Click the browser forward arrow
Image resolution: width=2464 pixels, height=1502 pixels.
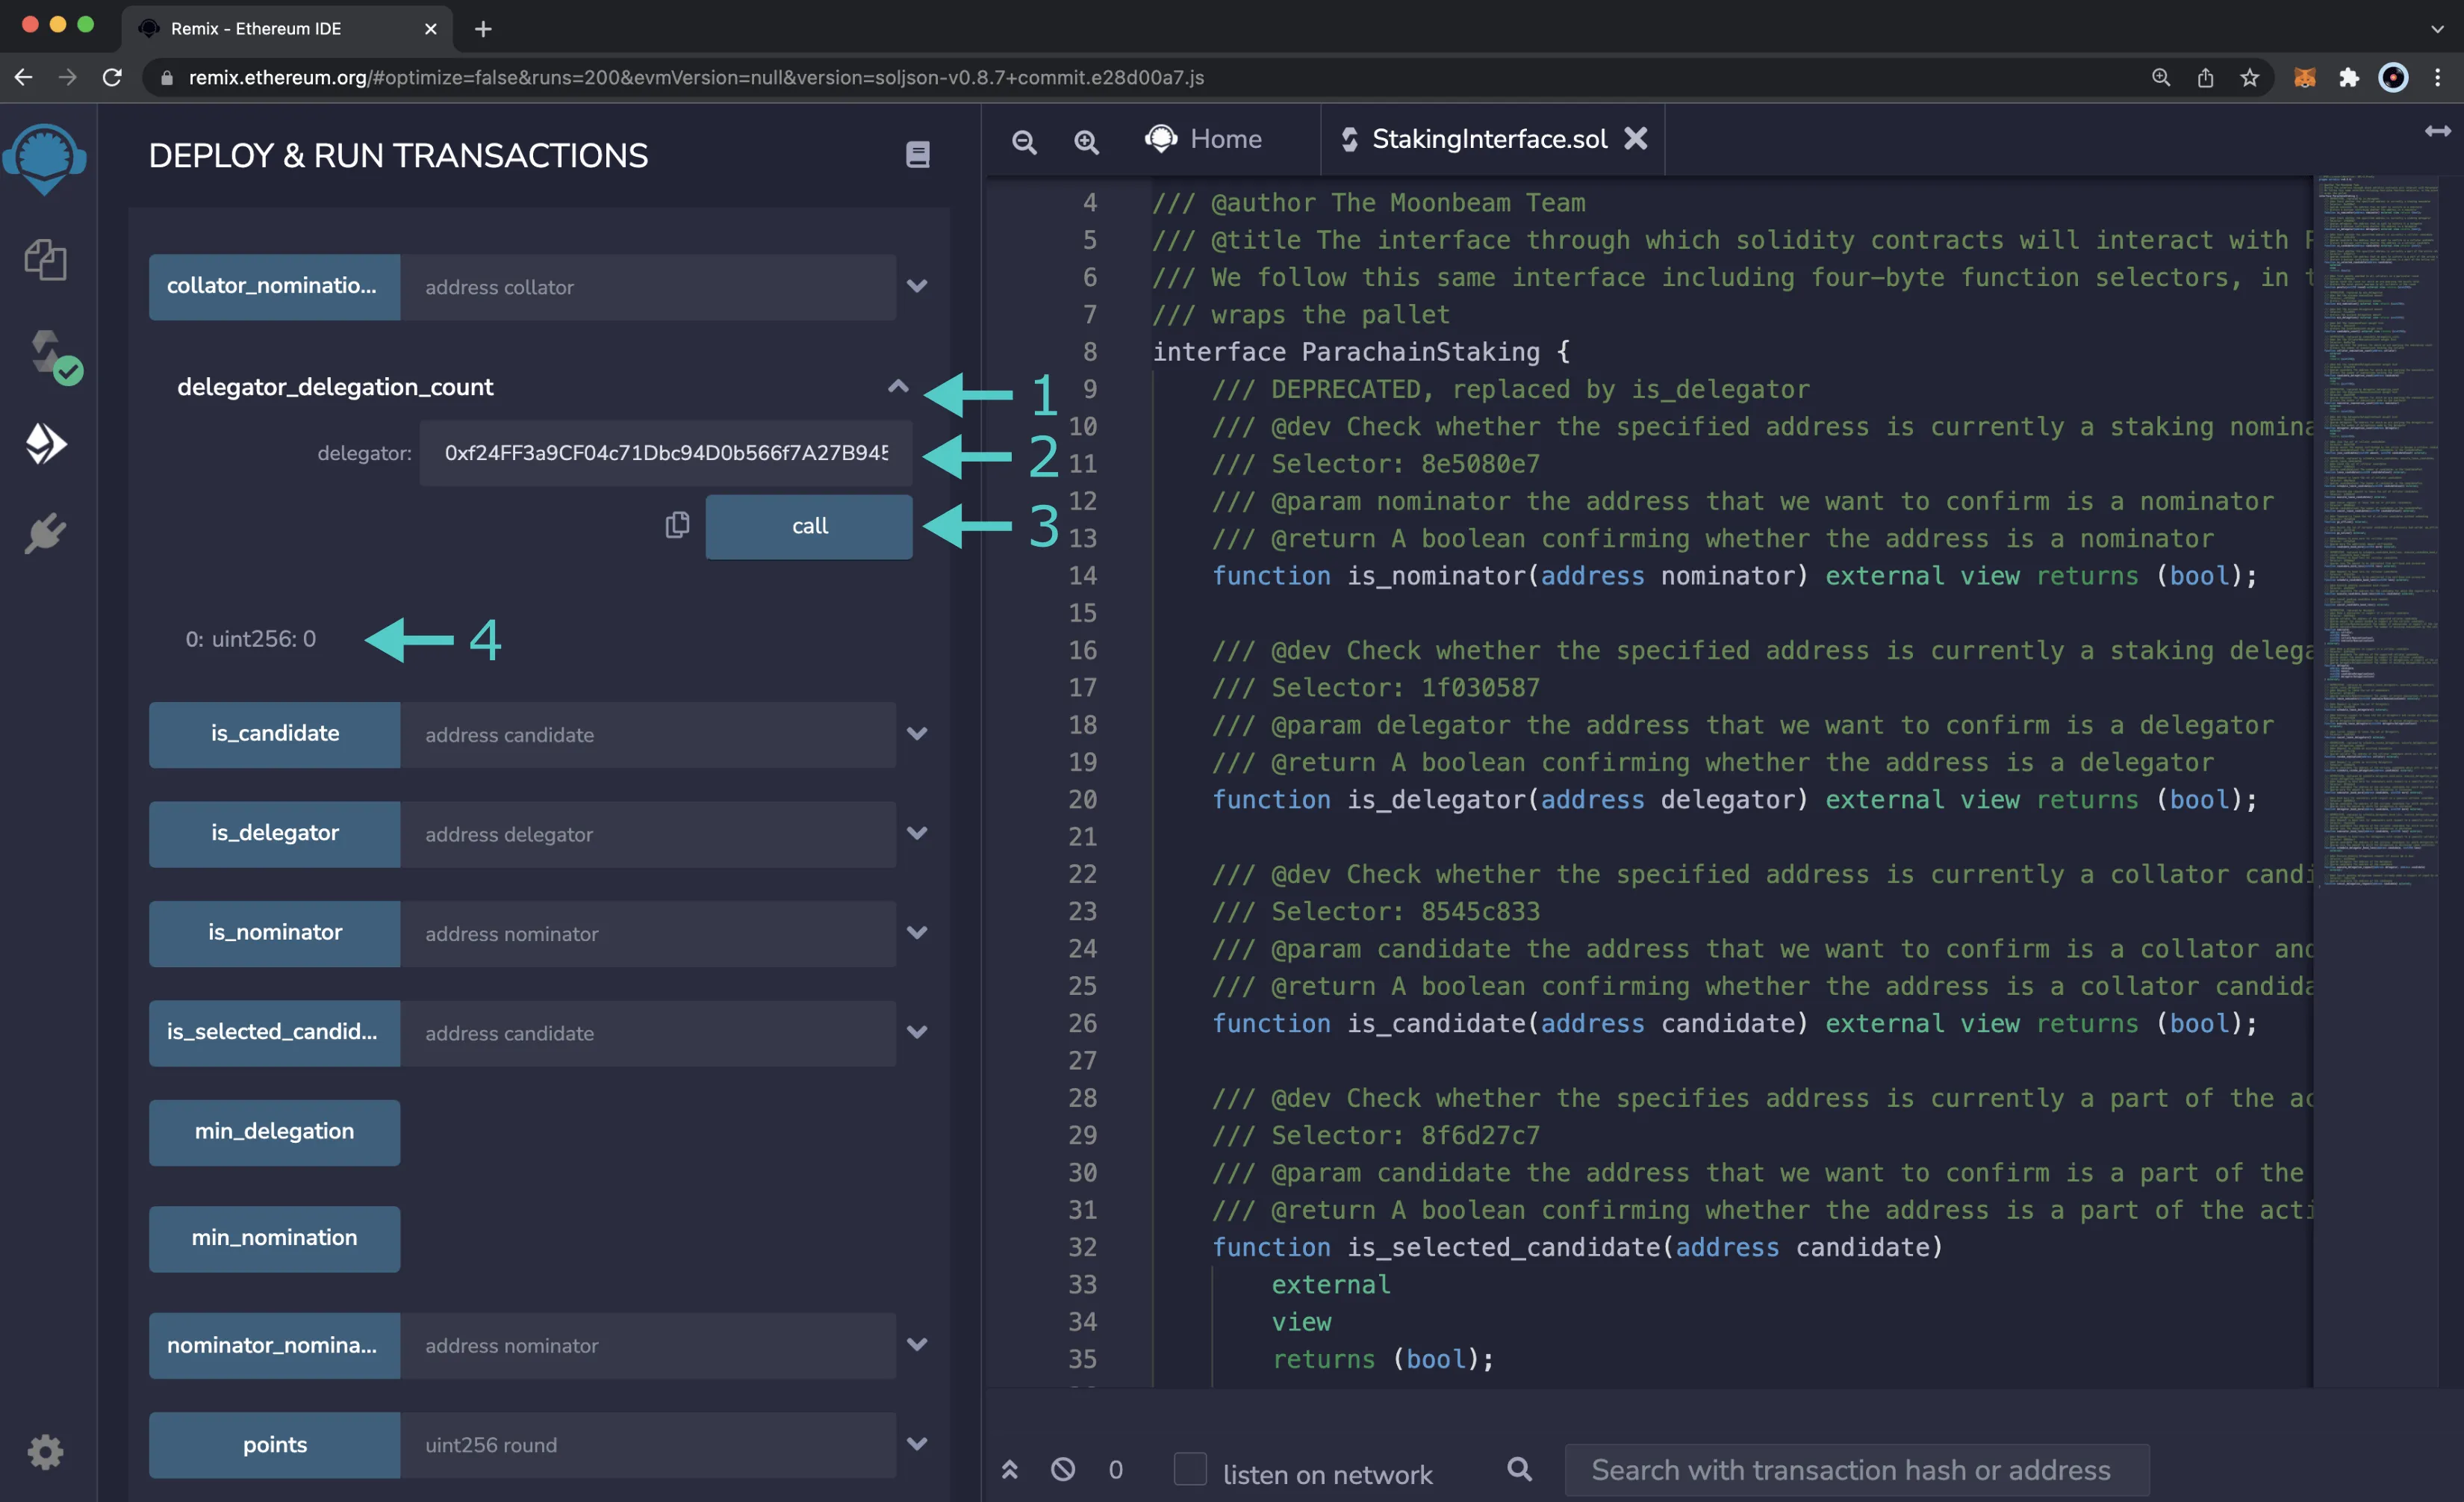click(x=68, y=77)
